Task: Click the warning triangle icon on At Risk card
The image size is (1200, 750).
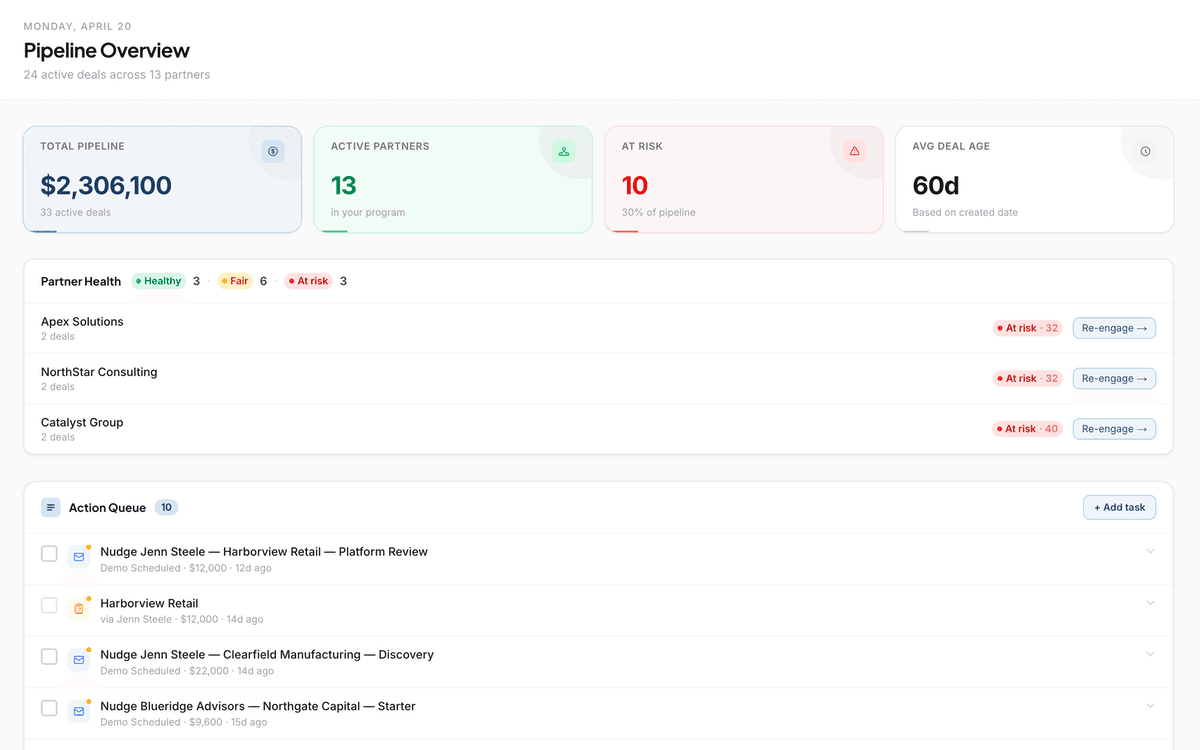Action: 854,151
